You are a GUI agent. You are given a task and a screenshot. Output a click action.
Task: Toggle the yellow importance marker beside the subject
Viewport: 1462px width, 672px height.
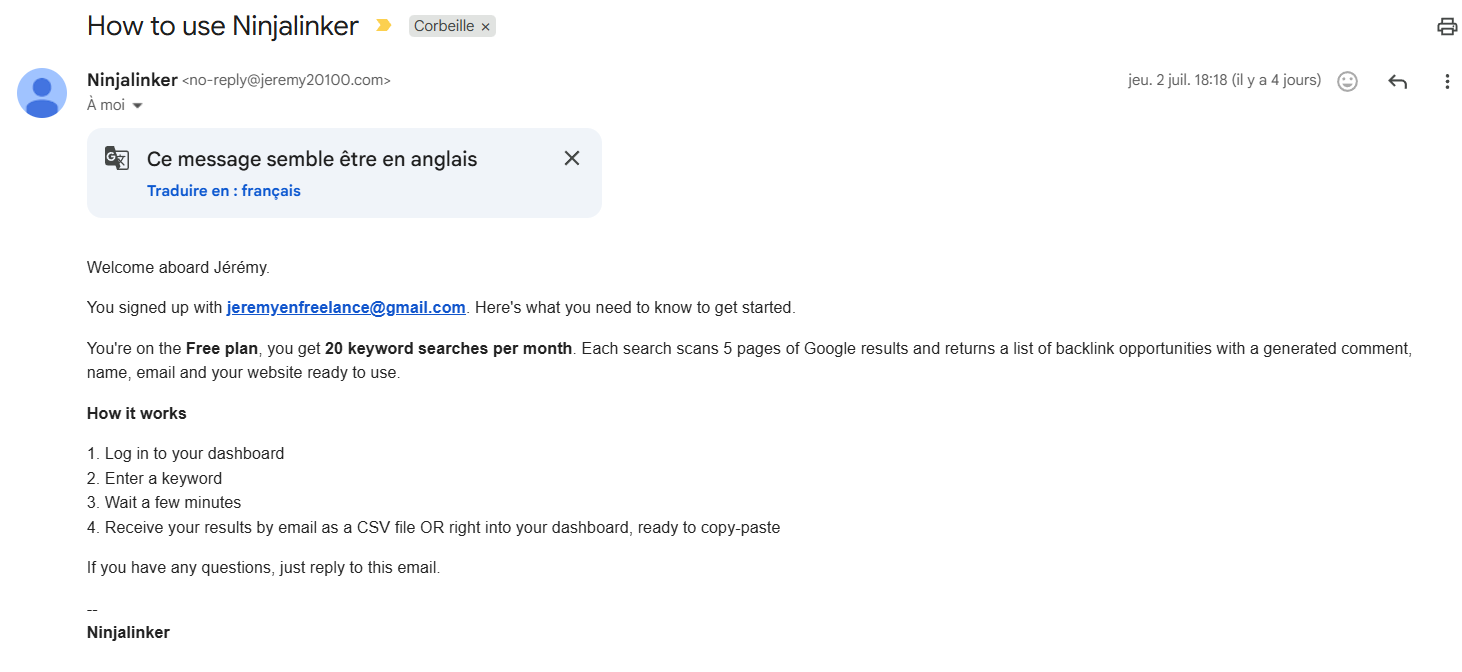(x=383, y=26)
